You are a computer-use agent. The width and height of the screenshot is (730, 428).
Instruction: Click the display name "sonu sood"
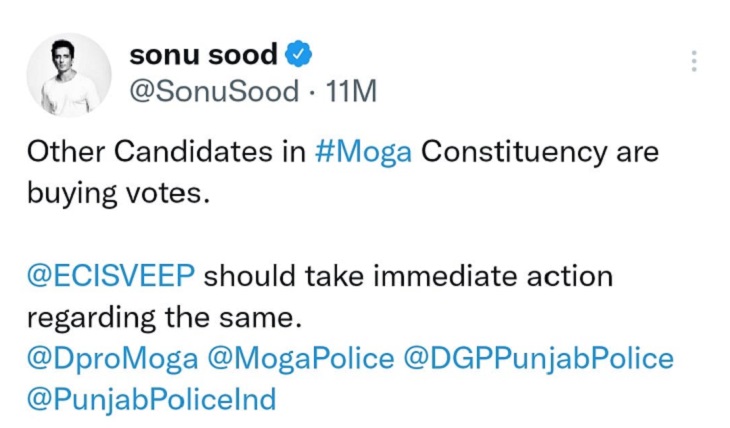(x=203, y=55)
